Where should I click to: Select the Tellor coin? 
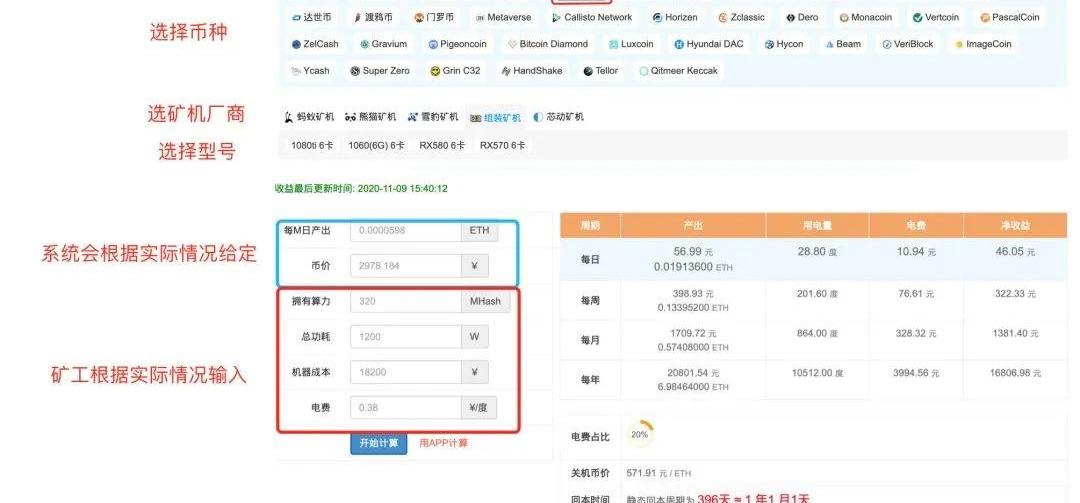[600, 71]
